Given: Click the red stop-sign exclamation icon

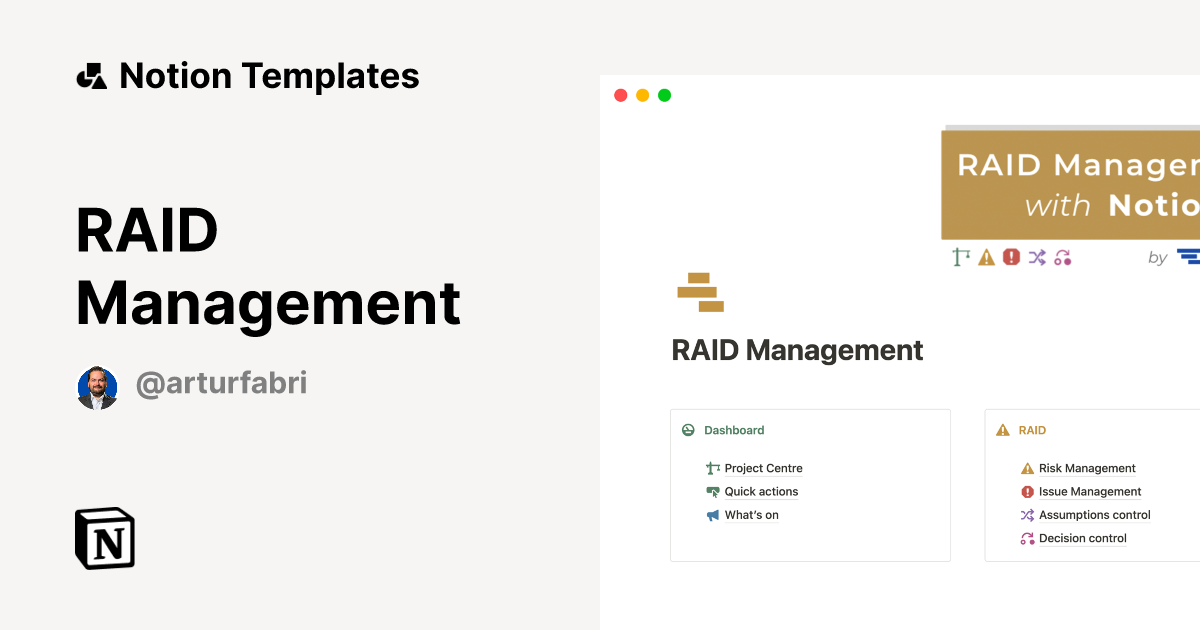Looking at the screenshot, I should click(1010, 257).
